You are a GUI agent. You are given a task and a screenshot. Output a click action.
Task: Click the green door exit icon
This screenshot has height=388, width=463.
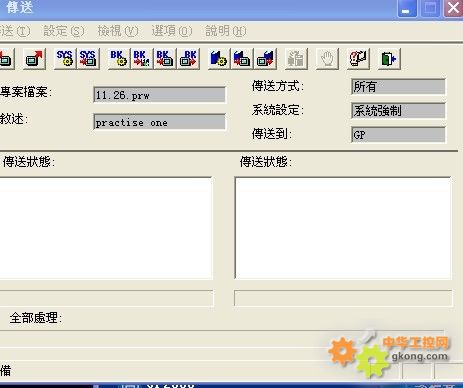389,59
